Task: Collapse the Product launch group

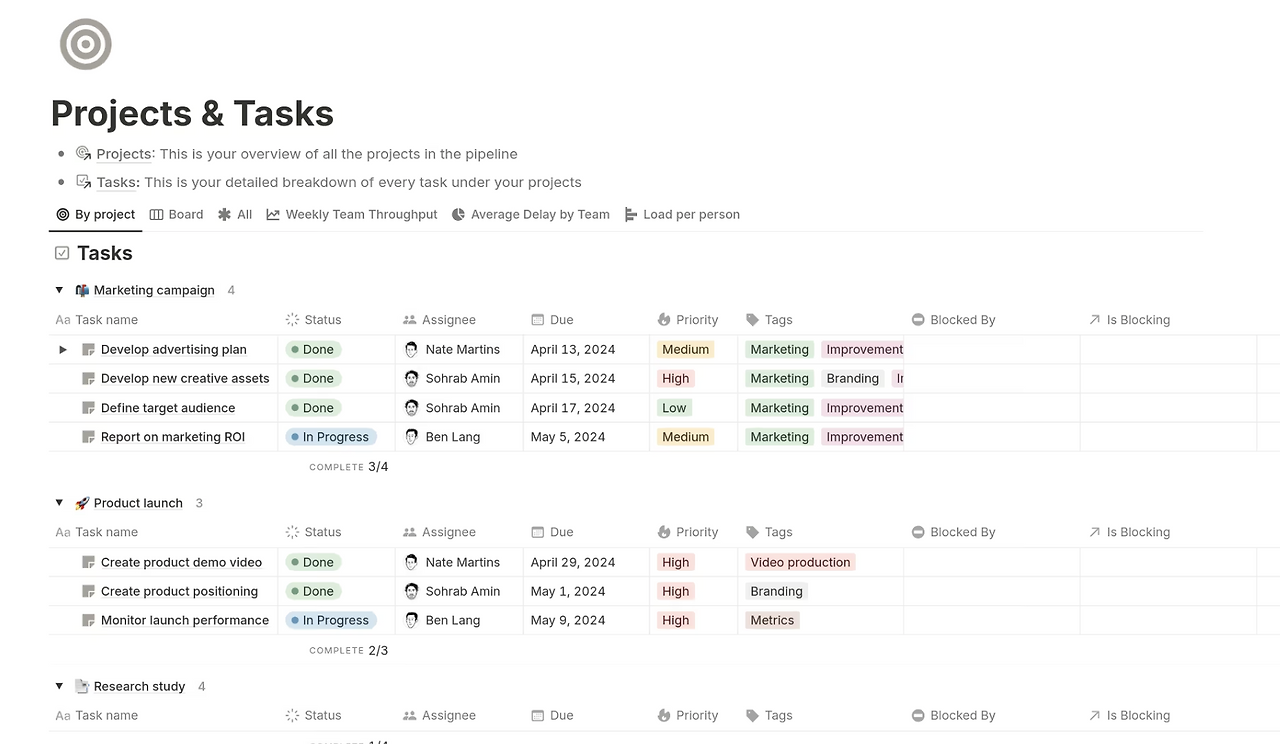Action: coord(59,503)
